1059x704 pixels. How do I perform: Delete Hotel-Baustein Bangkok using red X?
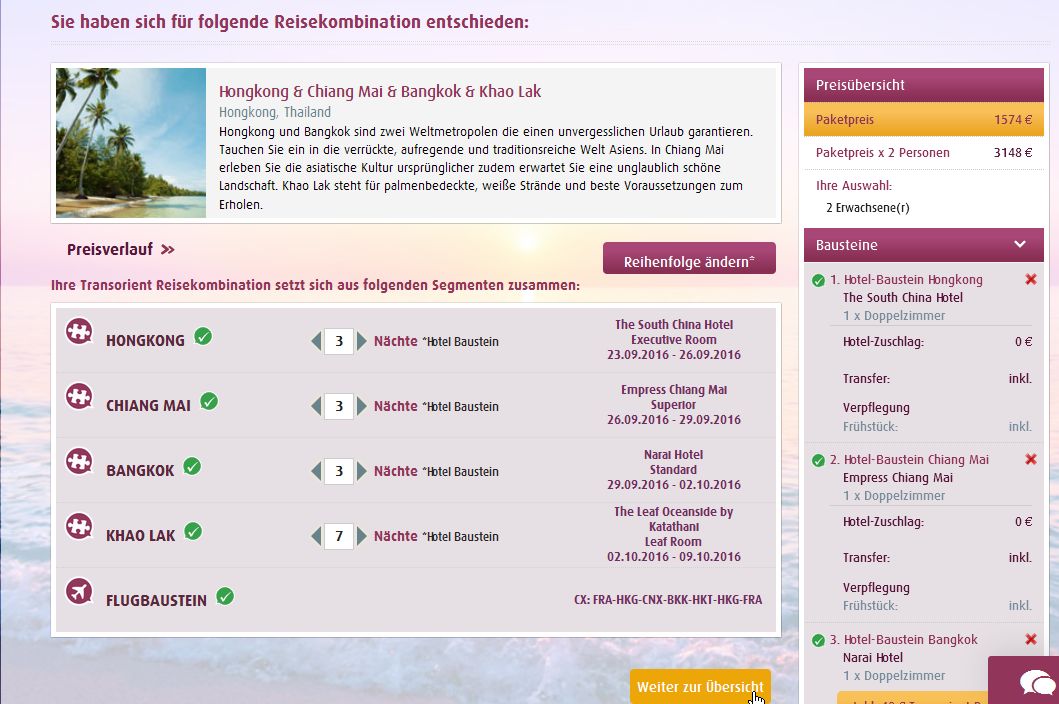point(1031,640)
